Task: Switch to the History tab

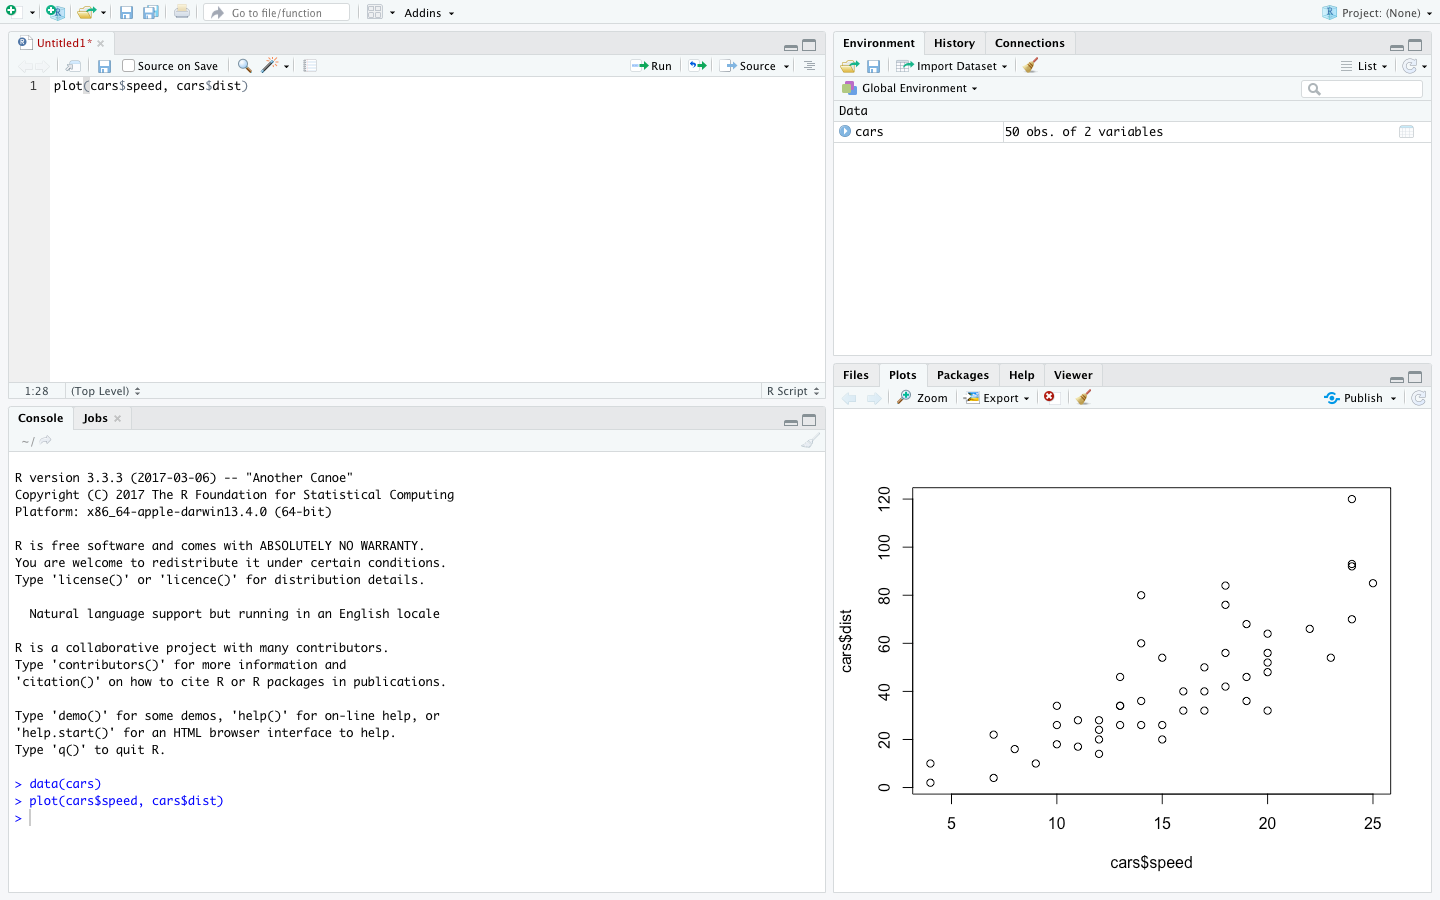Action: (954, 43)
